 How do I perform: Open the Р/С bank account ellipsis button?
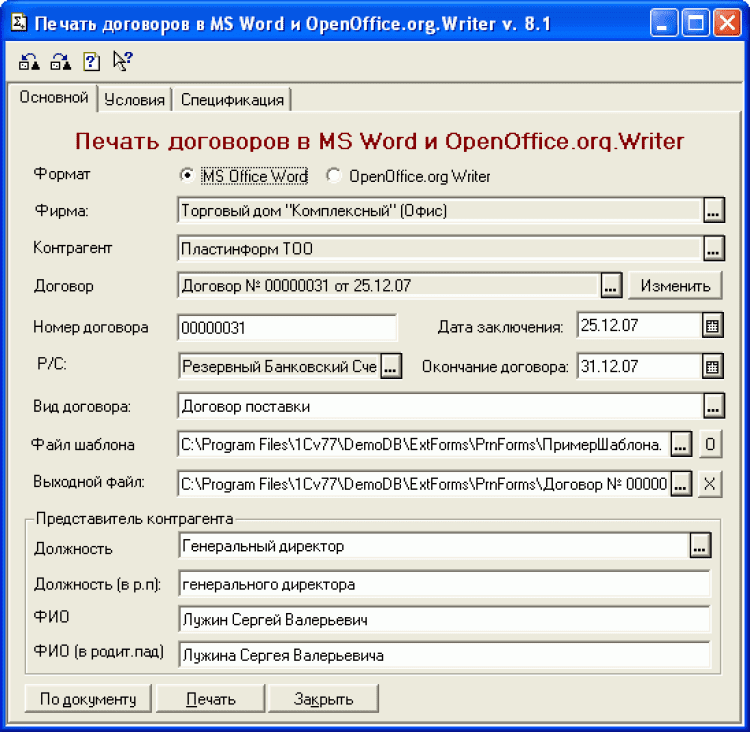click(x=391, y=366)
